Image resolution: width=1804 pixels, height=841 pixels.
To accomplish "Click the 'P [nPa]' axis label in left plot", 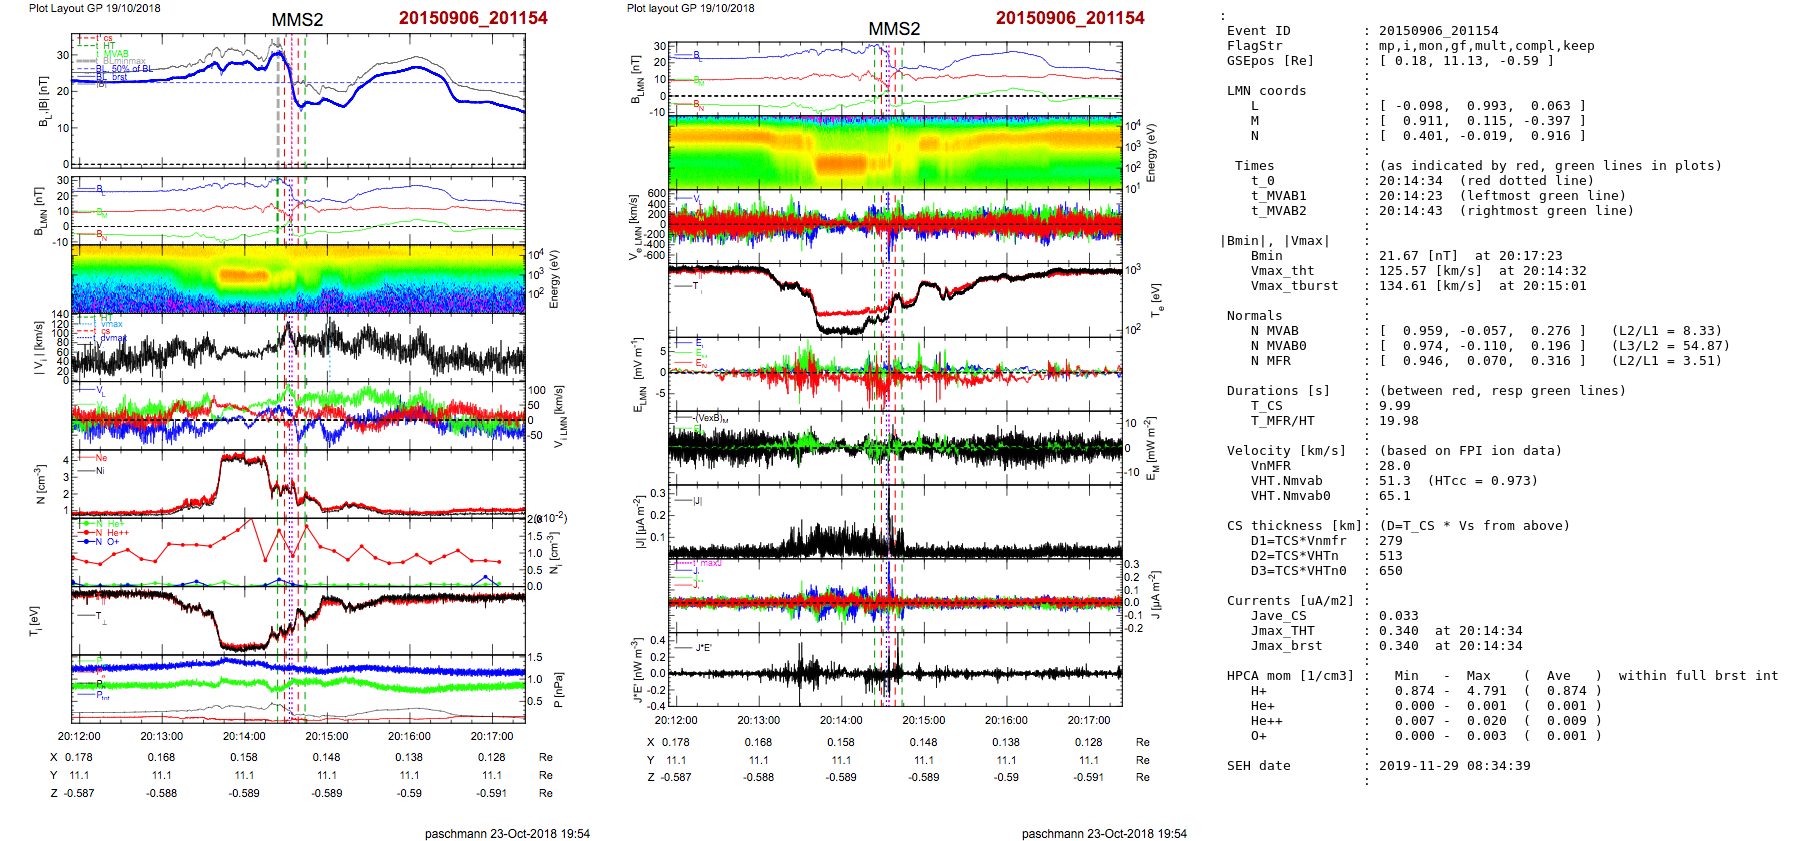I will [x=558, y=690].
